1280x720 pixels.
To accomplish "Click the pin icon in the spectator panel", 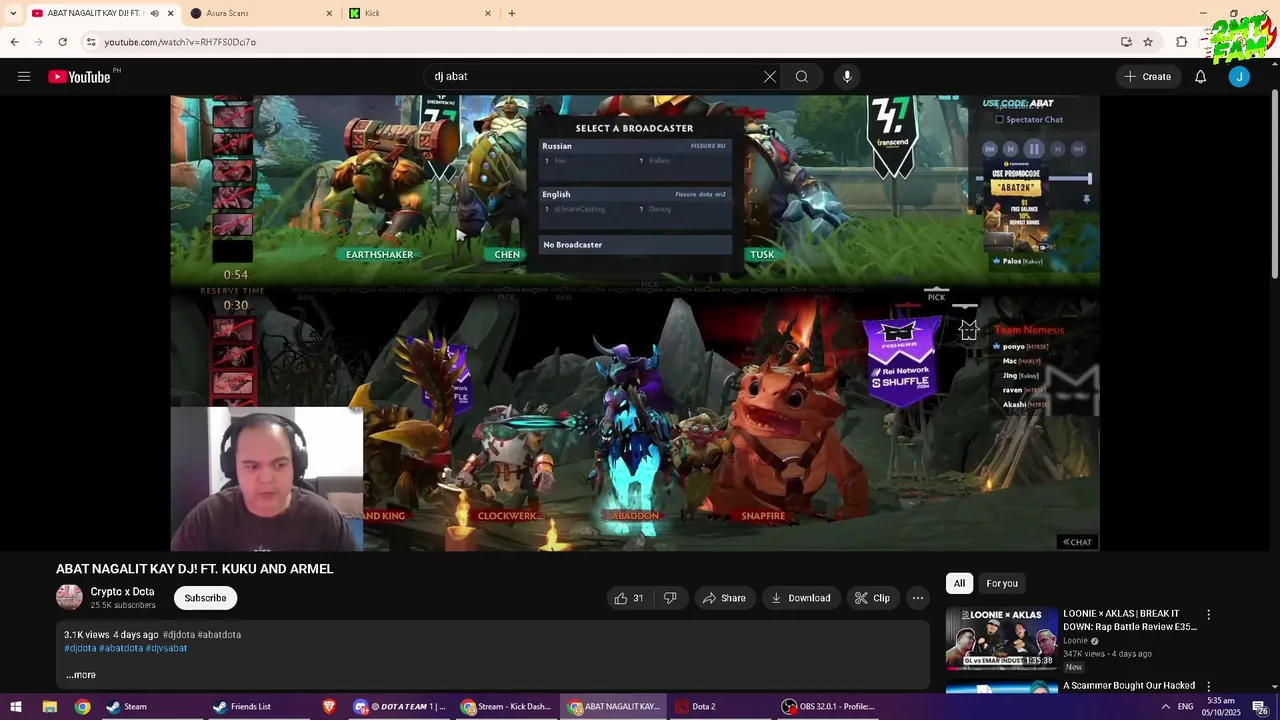I will 1086,200.
